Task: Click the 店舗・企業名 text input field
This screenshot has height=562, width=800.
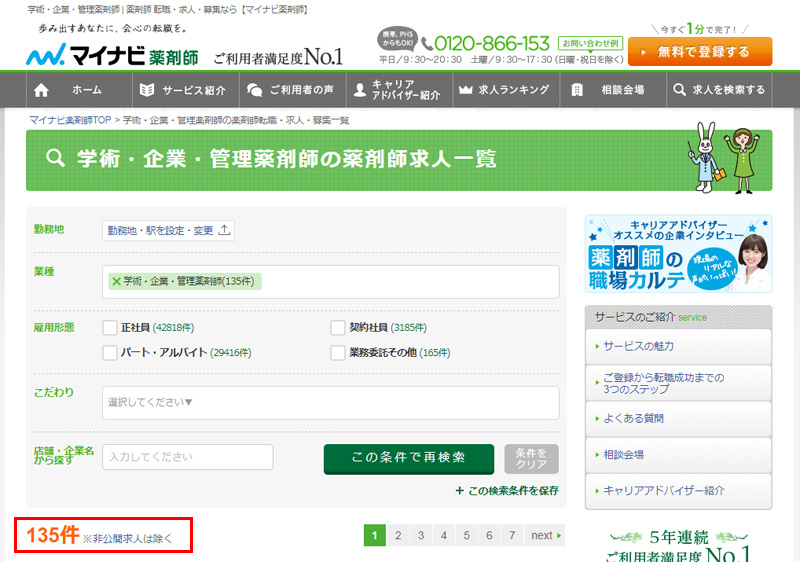Action: pos(188,457)
